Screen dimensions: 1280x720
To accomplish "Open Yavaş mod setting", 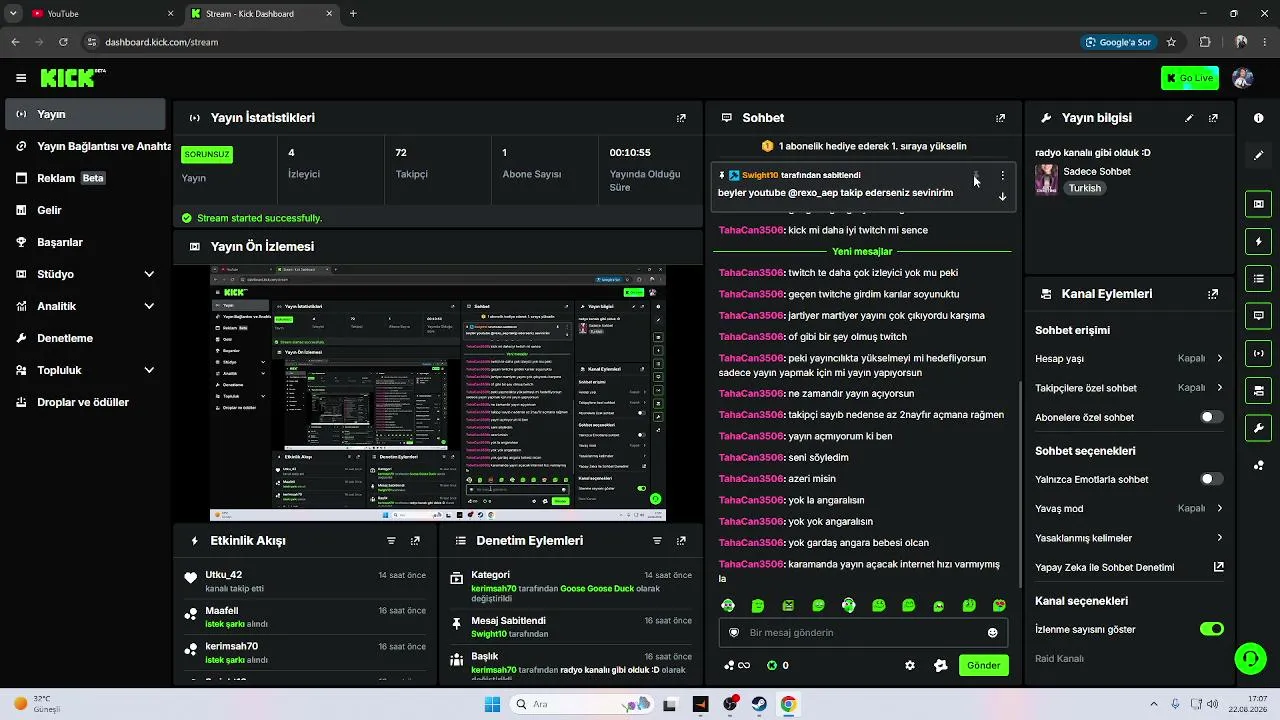I will pos(1129,508).
